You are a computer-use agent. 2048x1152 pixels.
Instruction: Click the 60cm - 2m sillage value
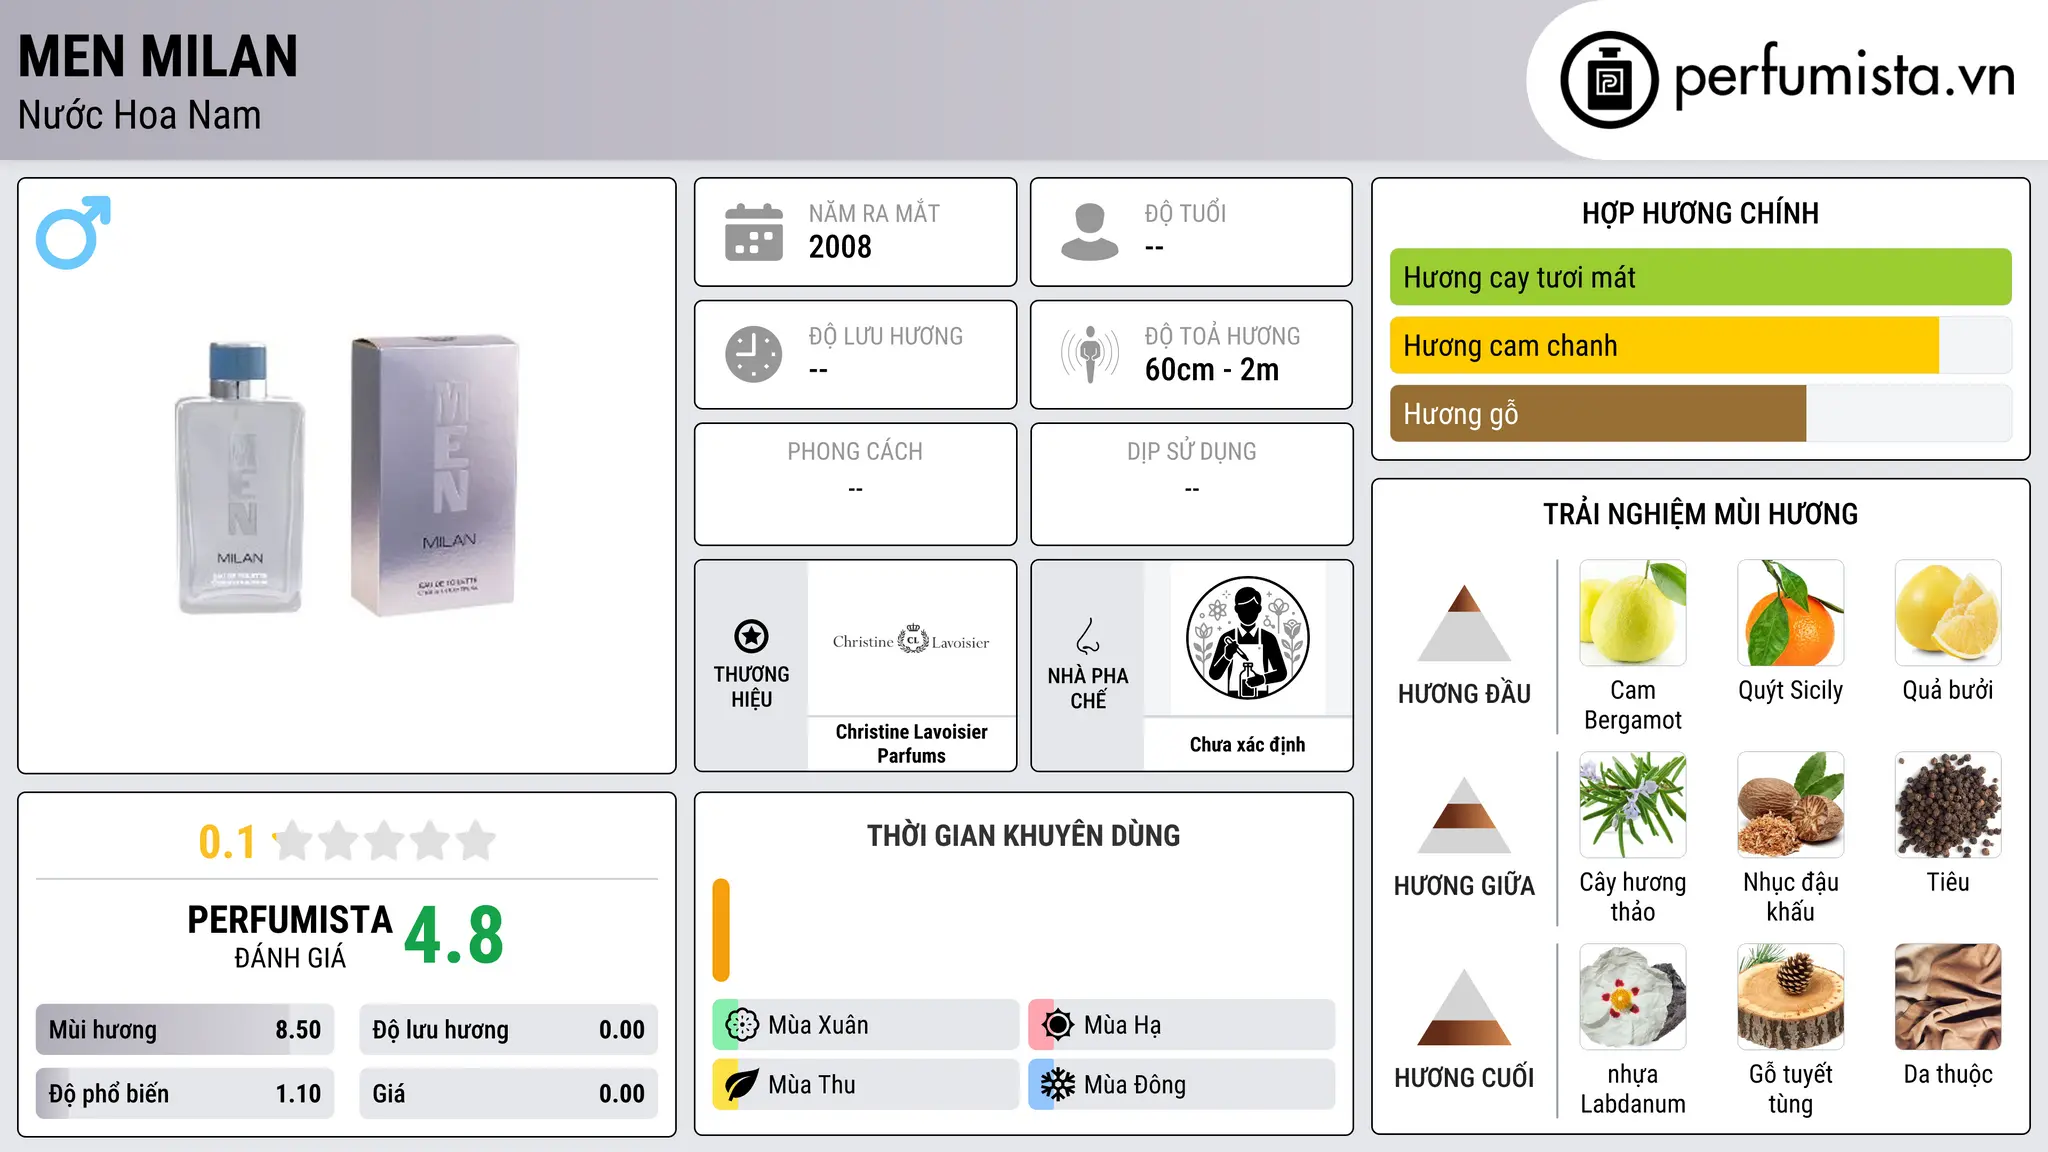point(1212,370)
